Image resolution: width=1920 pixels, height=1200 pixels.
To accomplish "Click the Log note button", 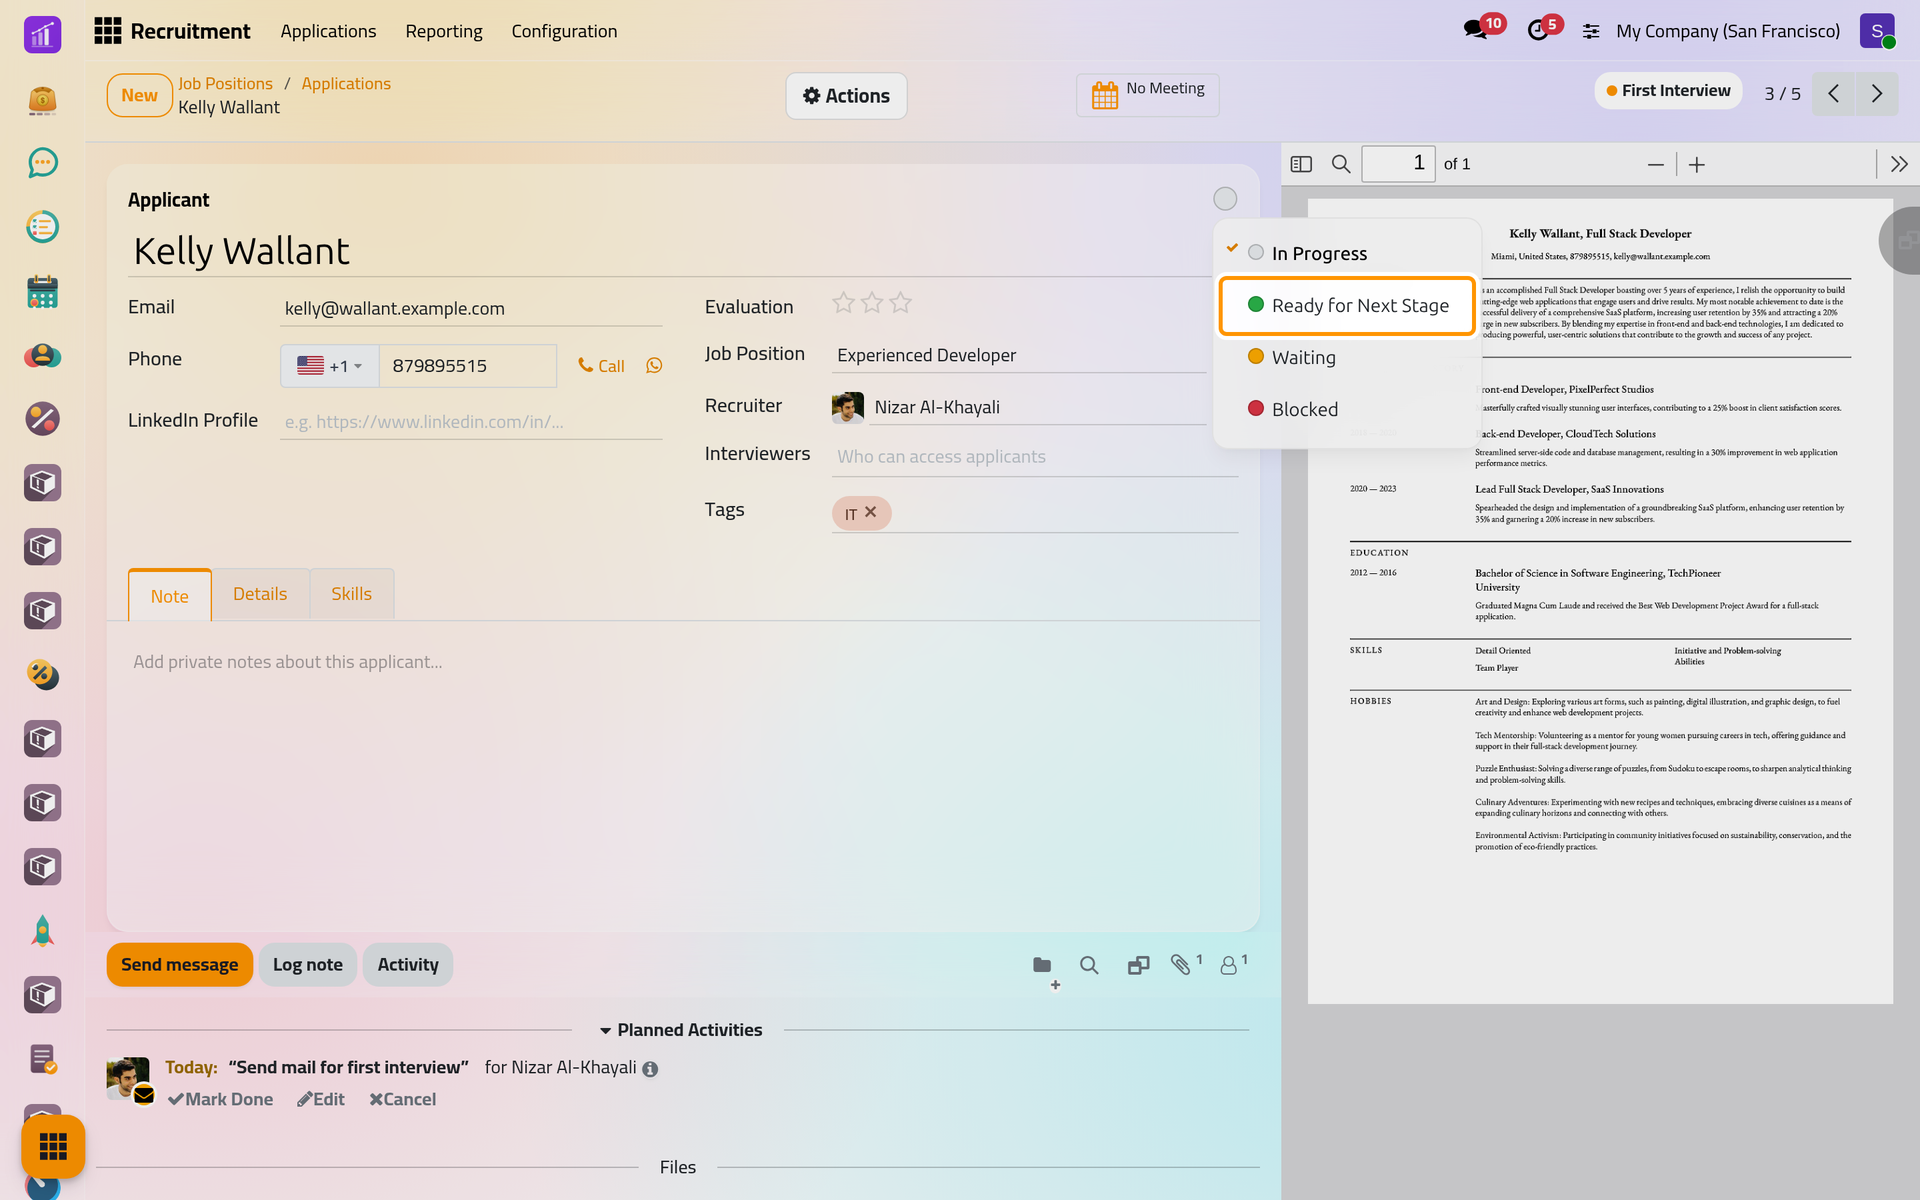I will pos(308,965).
